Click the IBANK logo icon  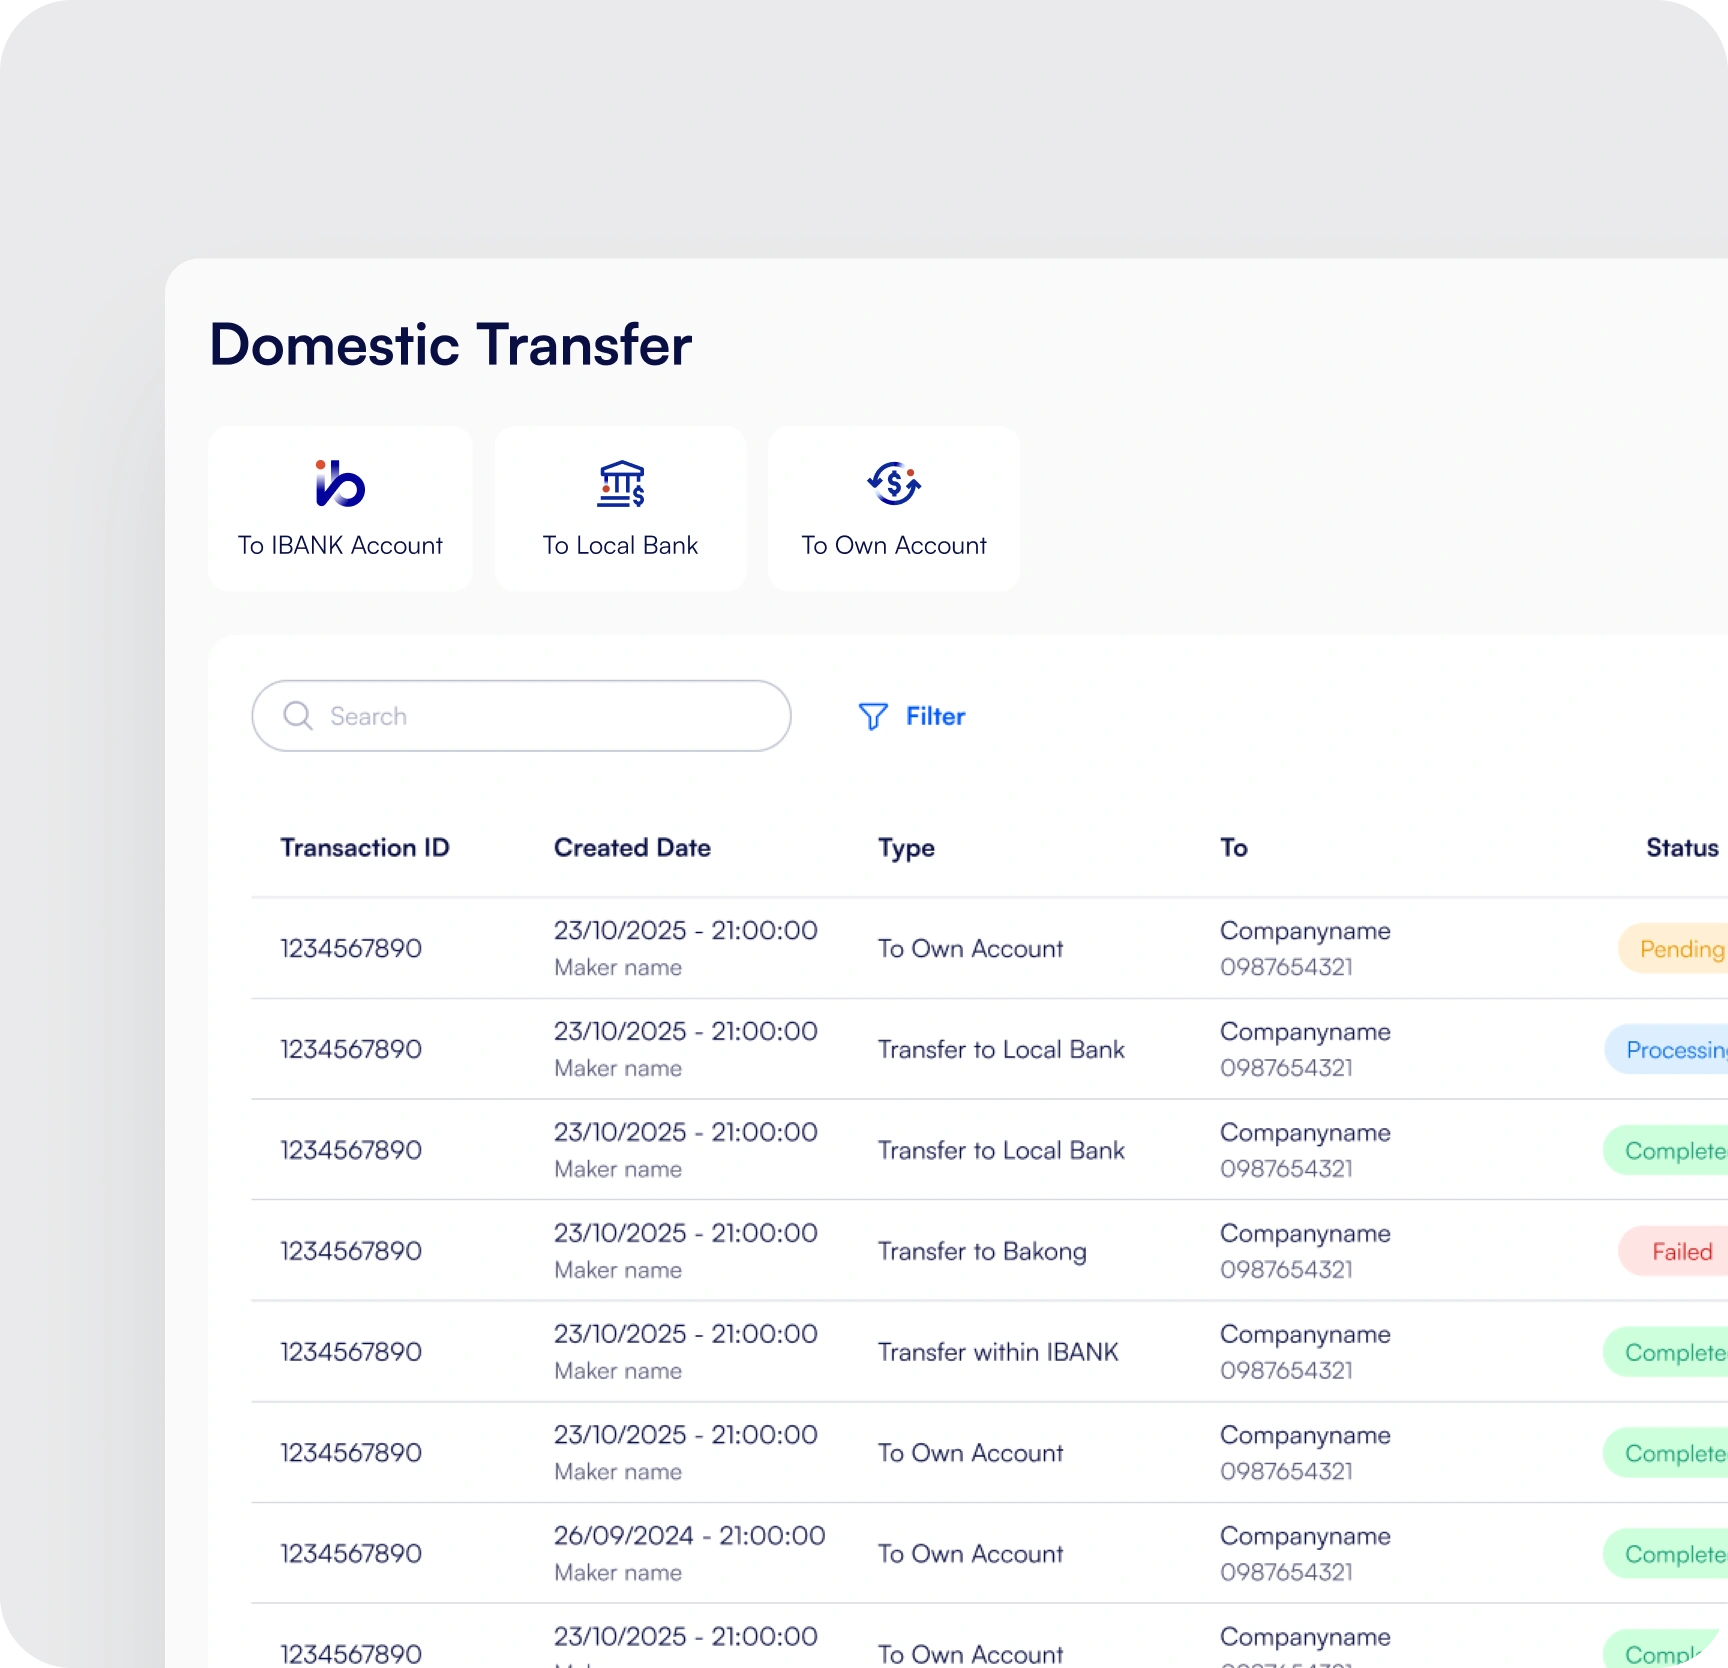pos(340,484)
